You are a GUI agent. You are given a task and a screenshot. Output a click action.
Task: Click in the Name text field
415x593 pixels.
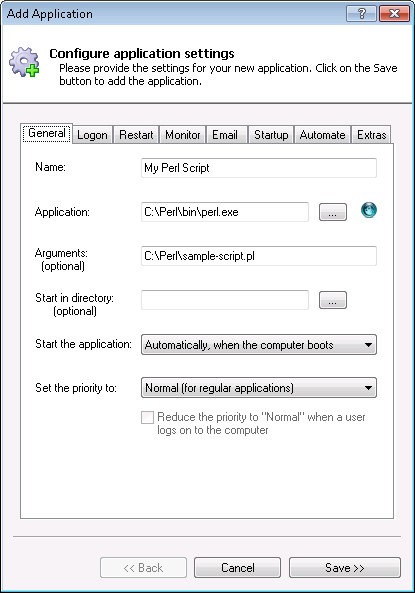259,168
